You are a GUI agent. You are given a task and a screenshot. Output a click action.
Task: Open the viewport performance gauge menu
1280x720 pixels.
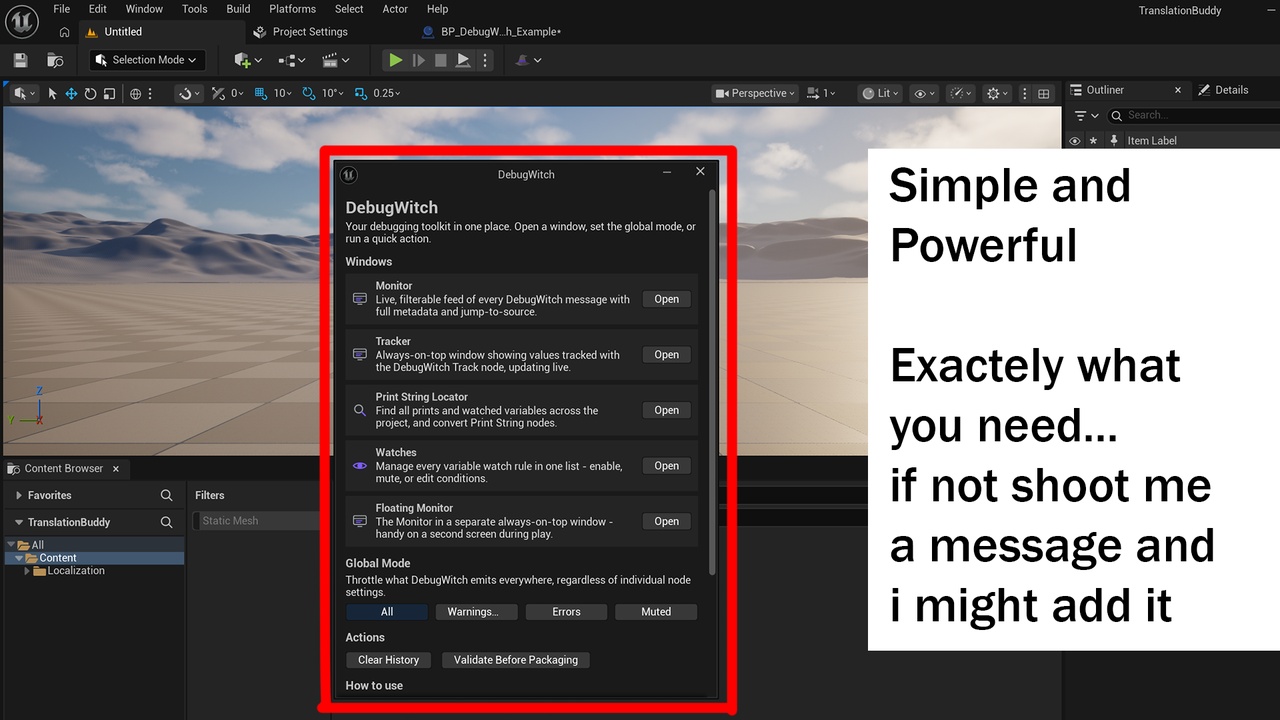(x=960, y=93)
